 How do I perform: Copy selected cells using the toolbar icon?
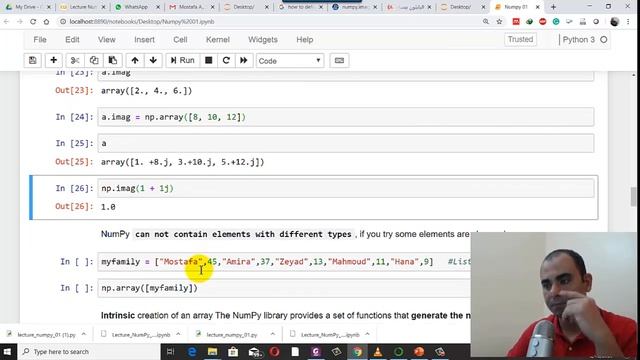point(94,60)
